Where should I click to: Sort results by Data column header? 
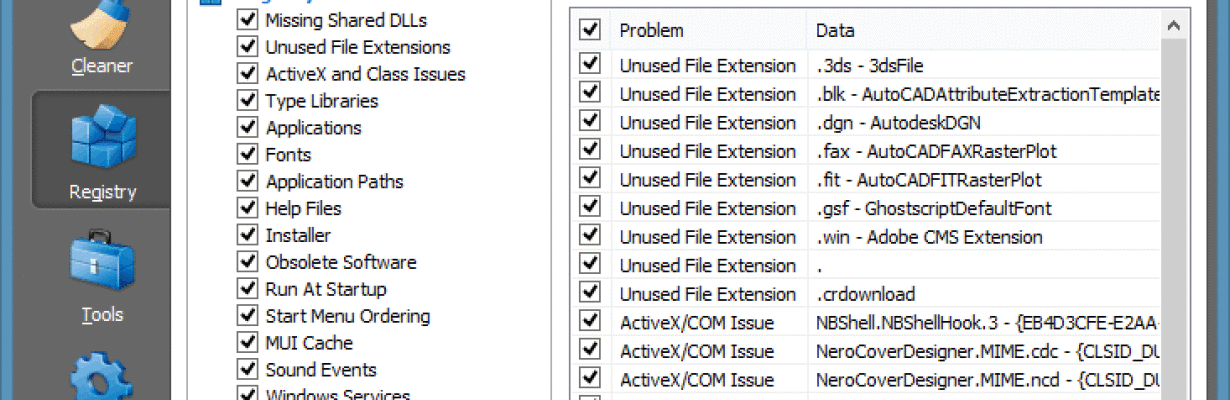pos(984,30)
